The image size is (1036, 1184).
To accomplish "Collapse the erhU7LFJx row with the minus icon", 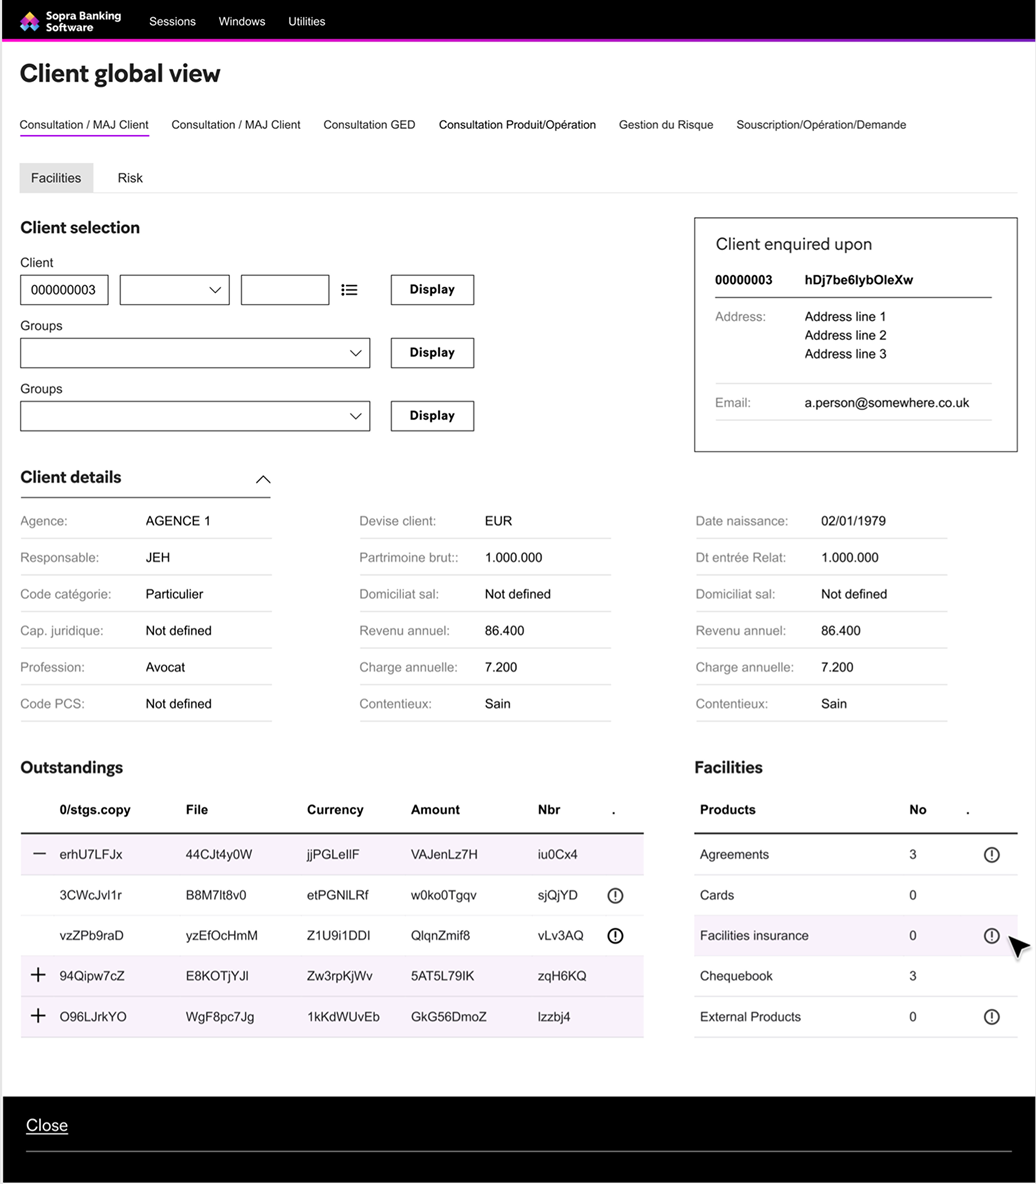I will [39, 854].
